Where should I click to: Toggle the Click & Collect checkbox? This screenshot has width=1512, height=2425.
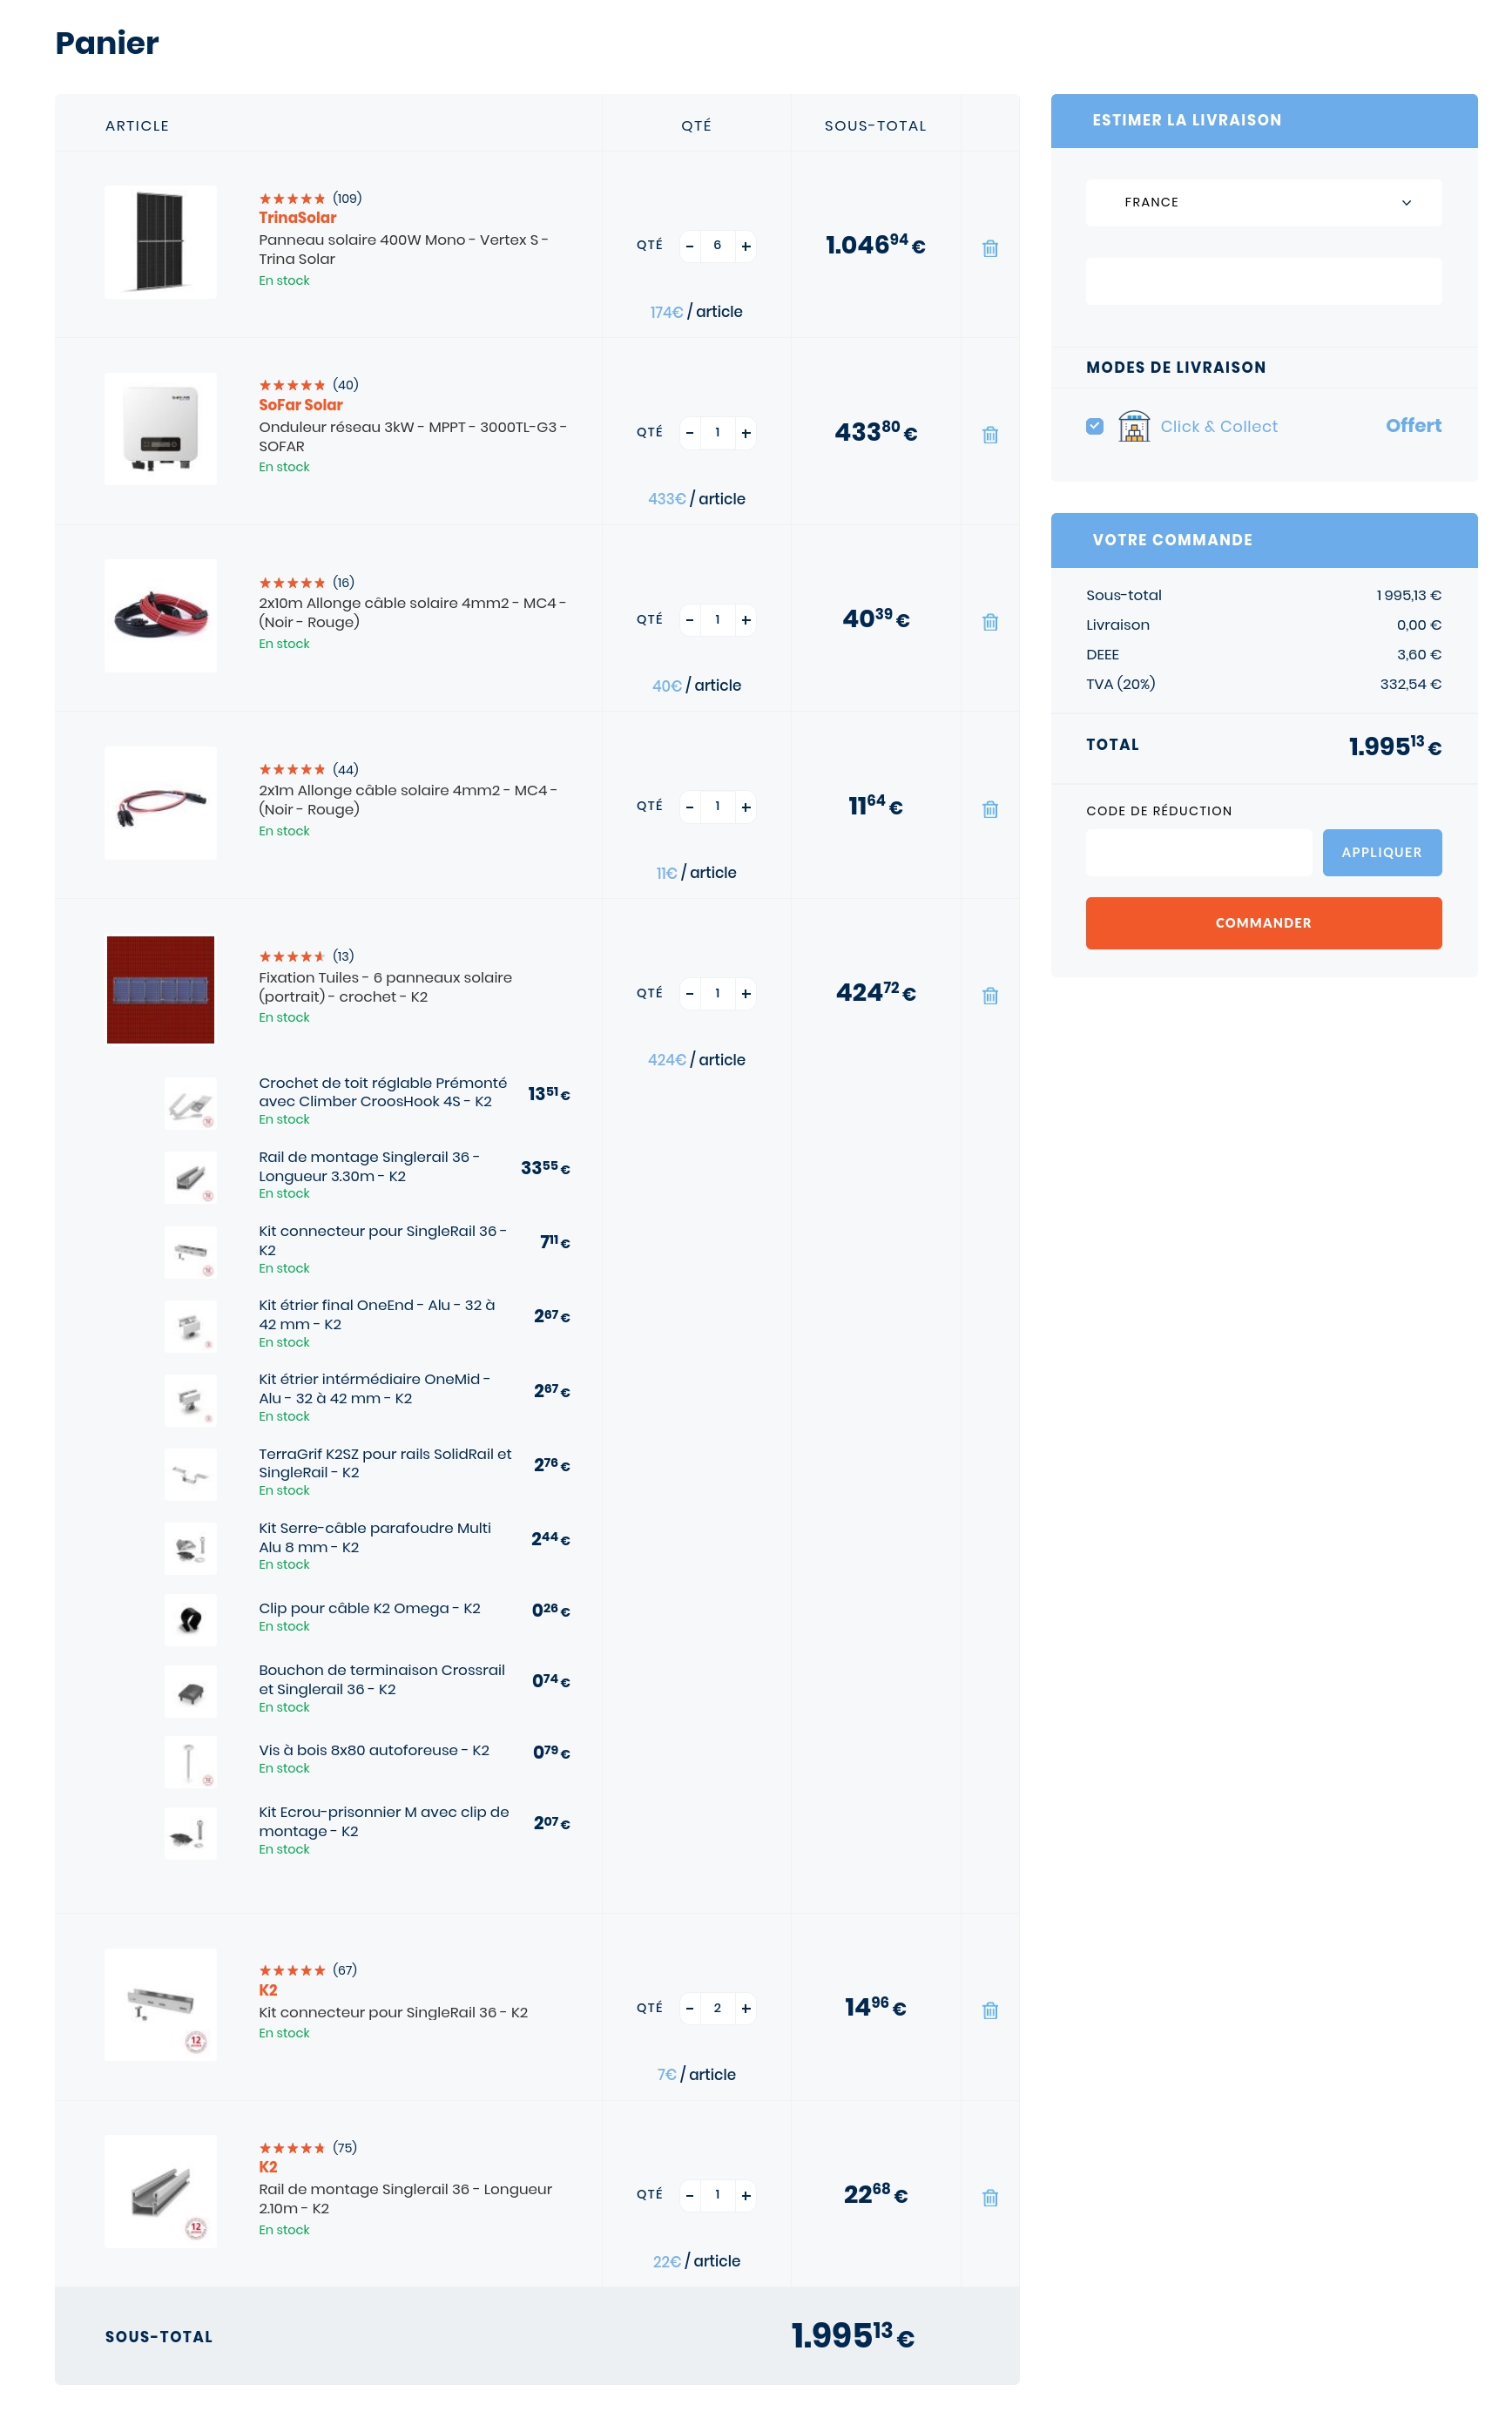coord(1095,426)
